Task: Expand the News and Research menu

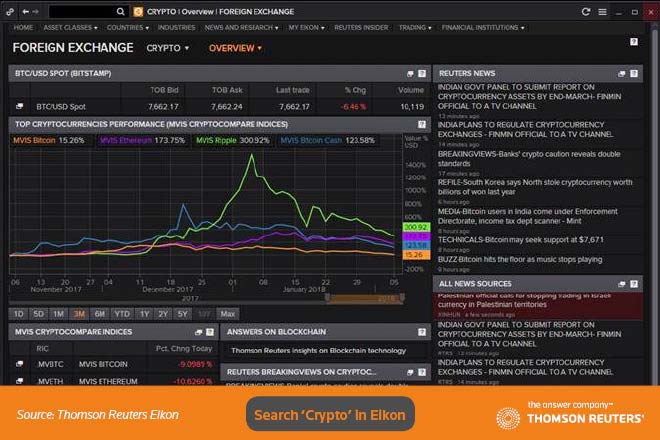Action: point(241,27)
